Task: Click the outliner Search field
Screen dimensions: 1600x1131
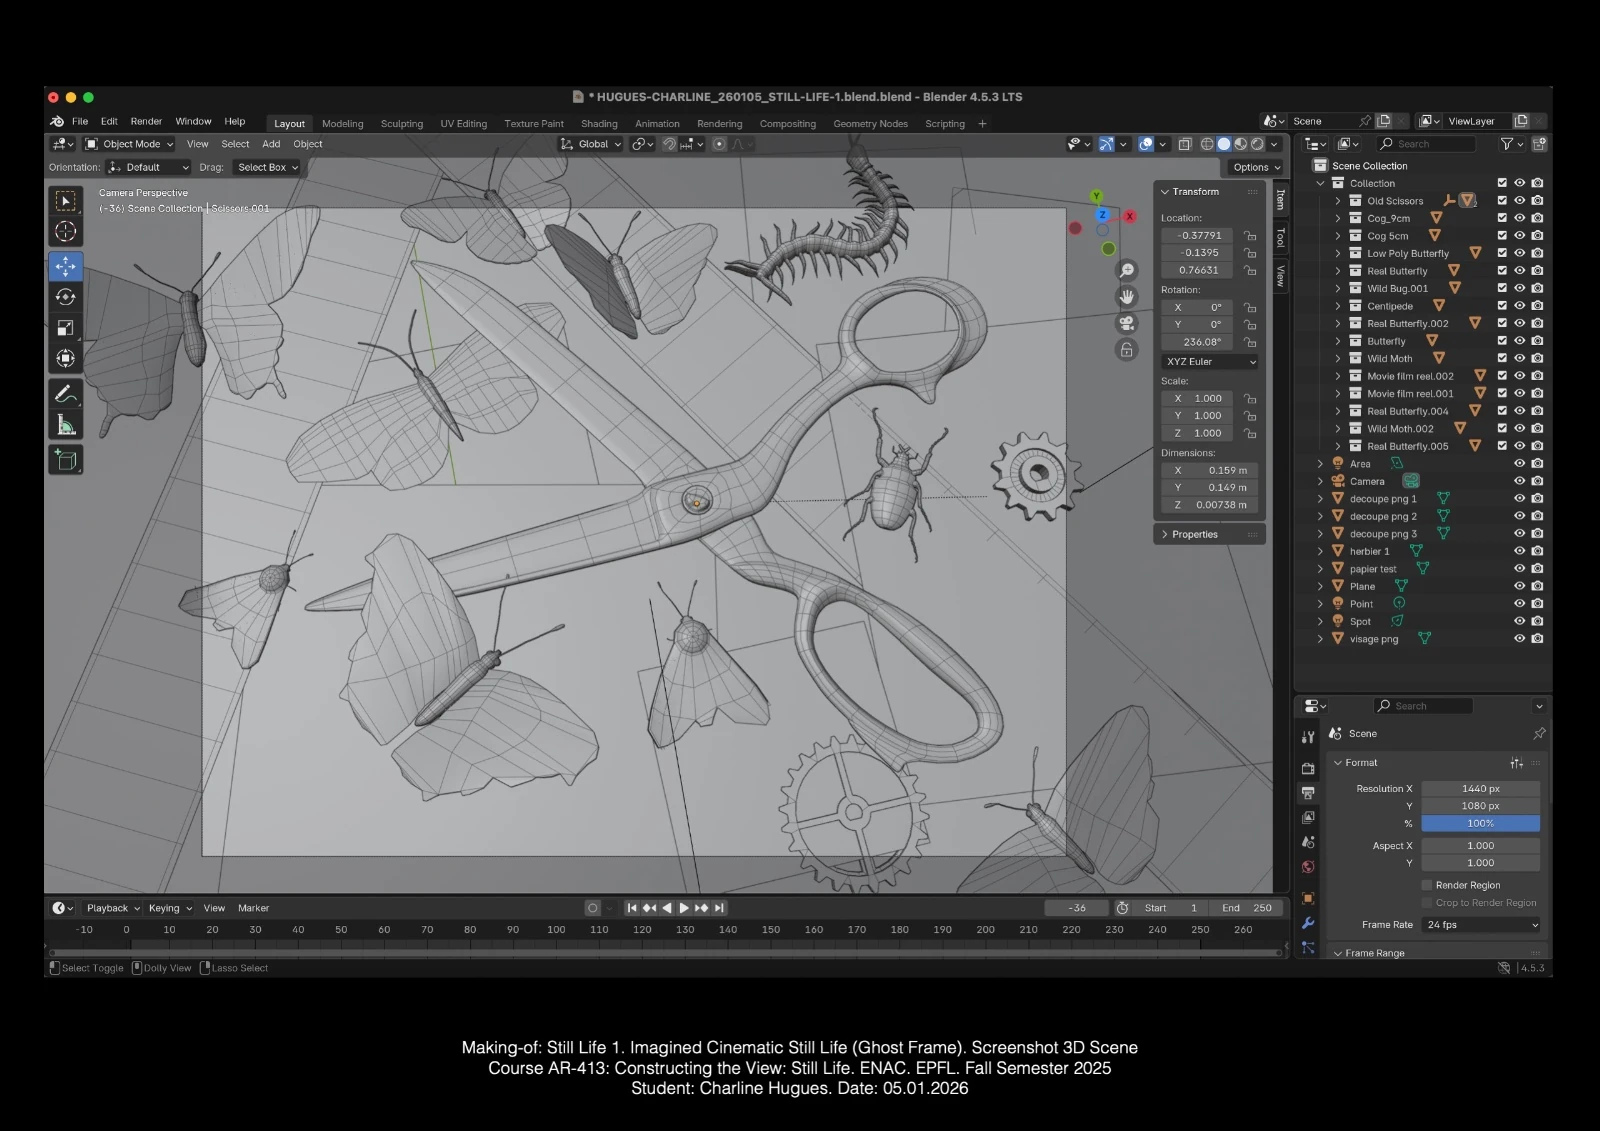Action: coord(1427,144)
